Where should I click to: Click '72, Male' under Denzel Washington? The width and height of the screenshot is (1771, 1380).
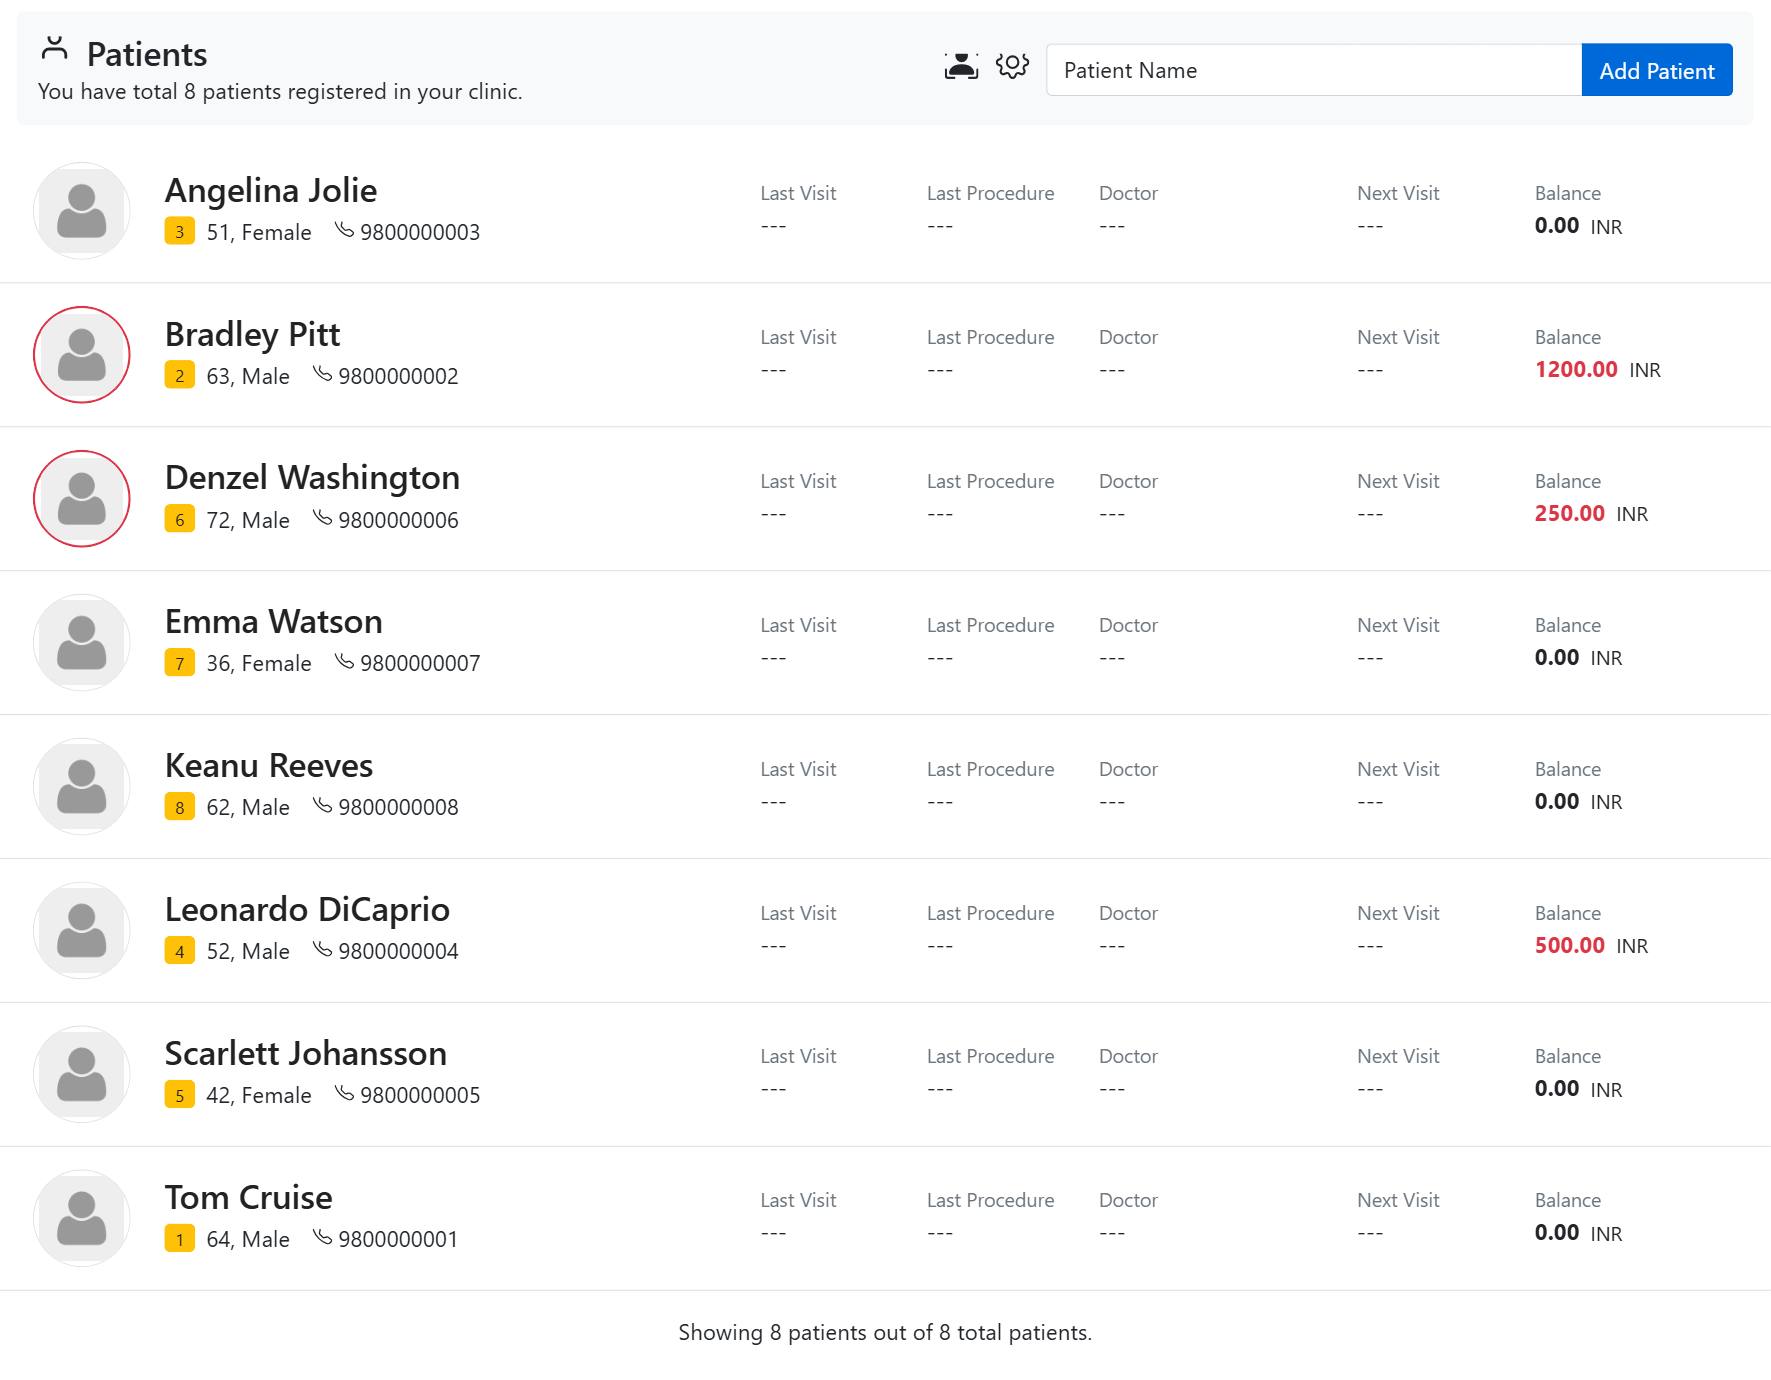pos(248,520)
